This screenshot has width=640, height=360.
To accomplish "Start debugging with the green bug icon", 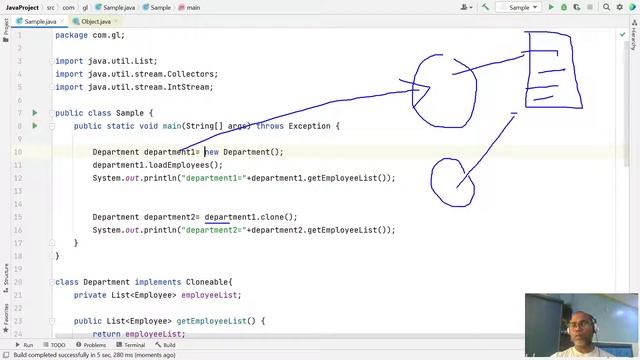I will pyautogui.click(x=564, y=7).
